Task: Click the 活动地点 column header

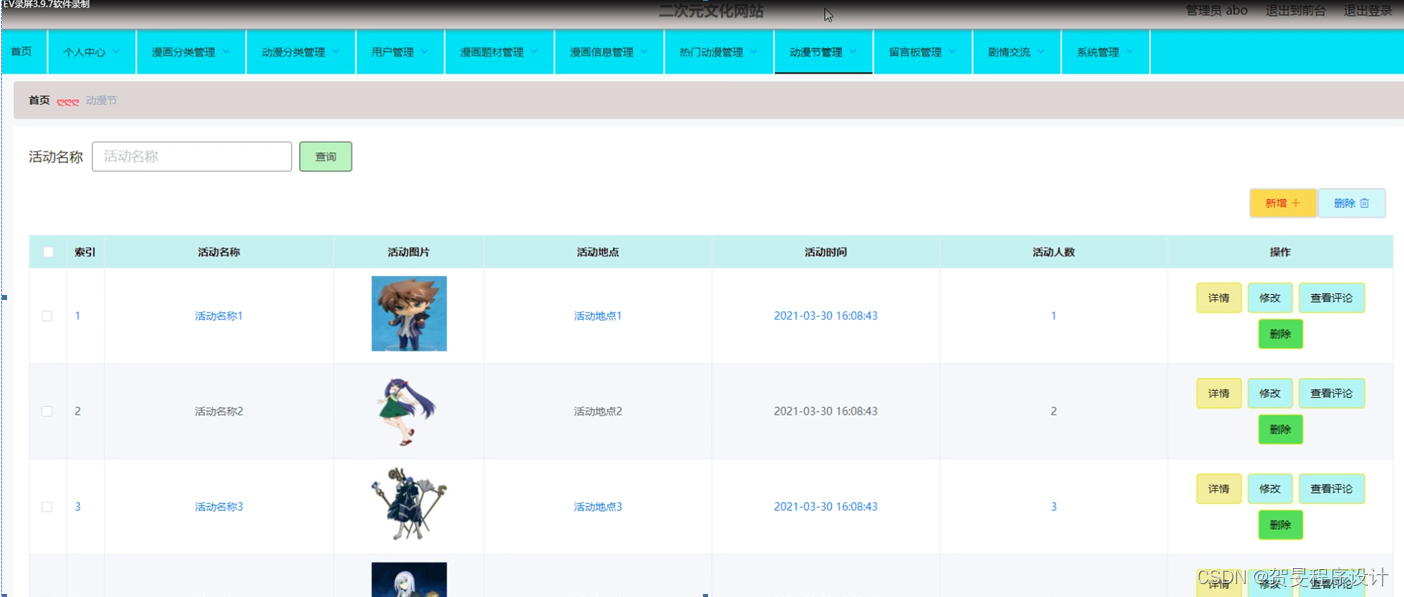Action: (598, 252)
